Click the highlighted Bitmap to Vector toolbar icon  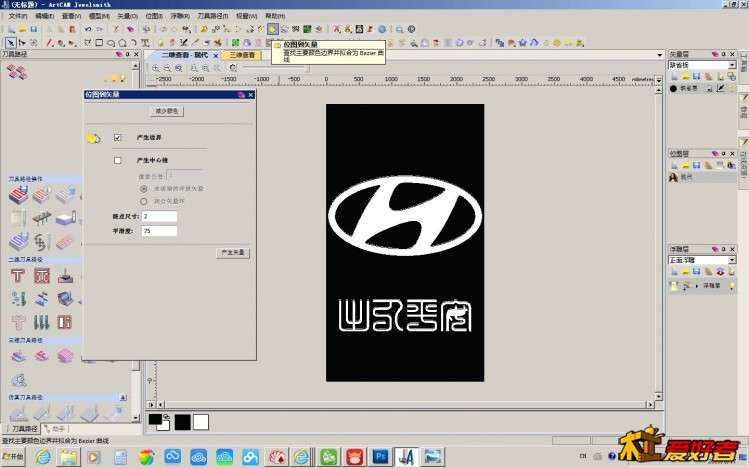[272, 29]
